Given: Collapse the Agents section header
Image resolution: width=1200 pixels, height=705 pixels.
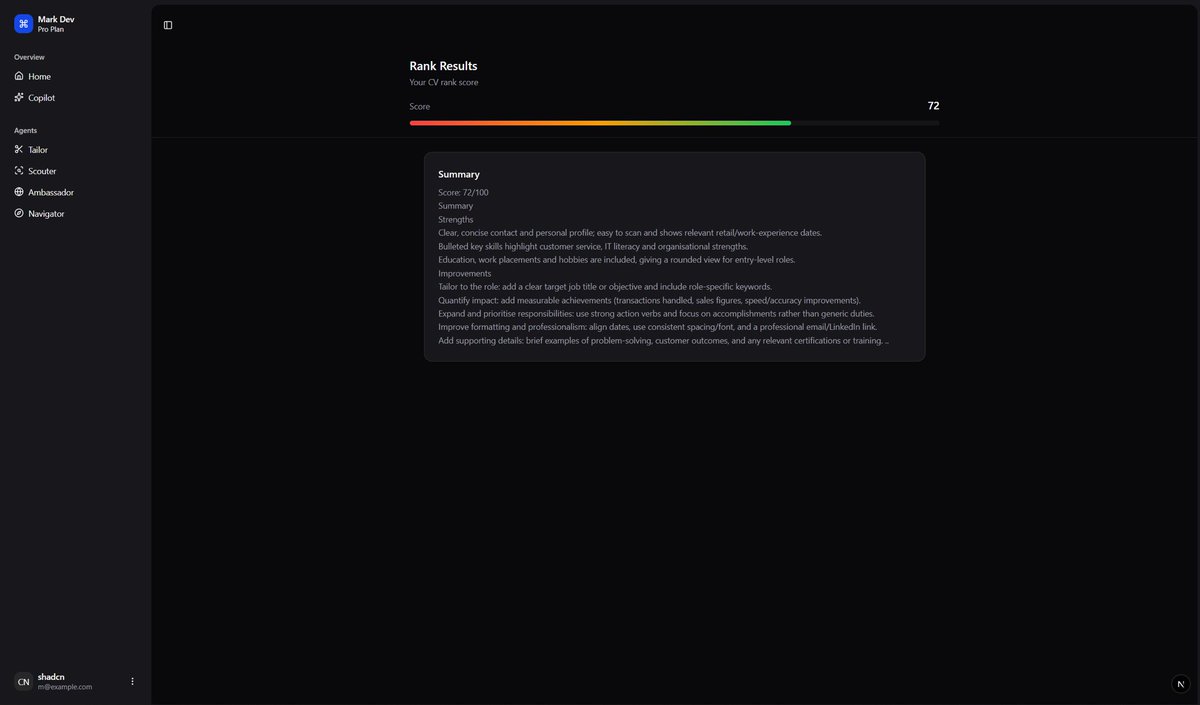Looking at the screenshot, I should (x=24, y=130).
